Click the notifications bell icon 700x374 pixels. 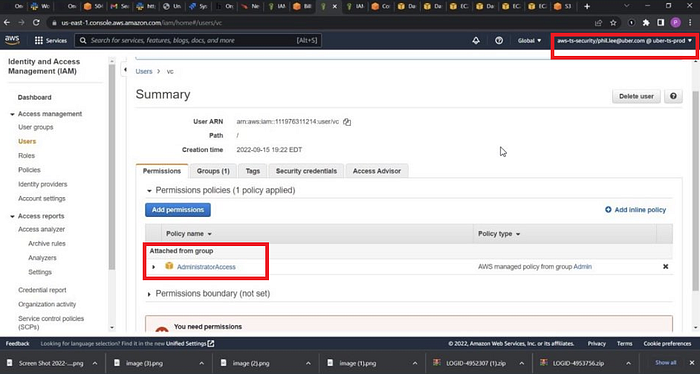pyautogui.click(x=476, y=41)
